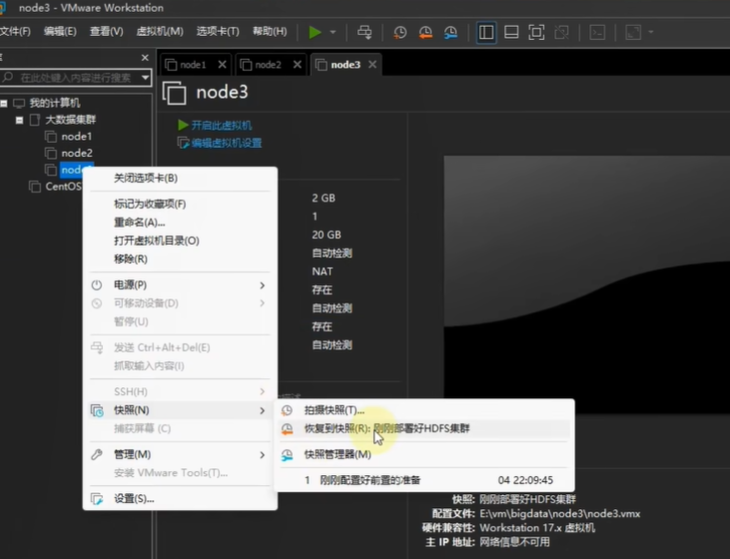Screen dimensions: 730x559
Task: Open the power options dropdown arrow
Action: pos(333,32)
